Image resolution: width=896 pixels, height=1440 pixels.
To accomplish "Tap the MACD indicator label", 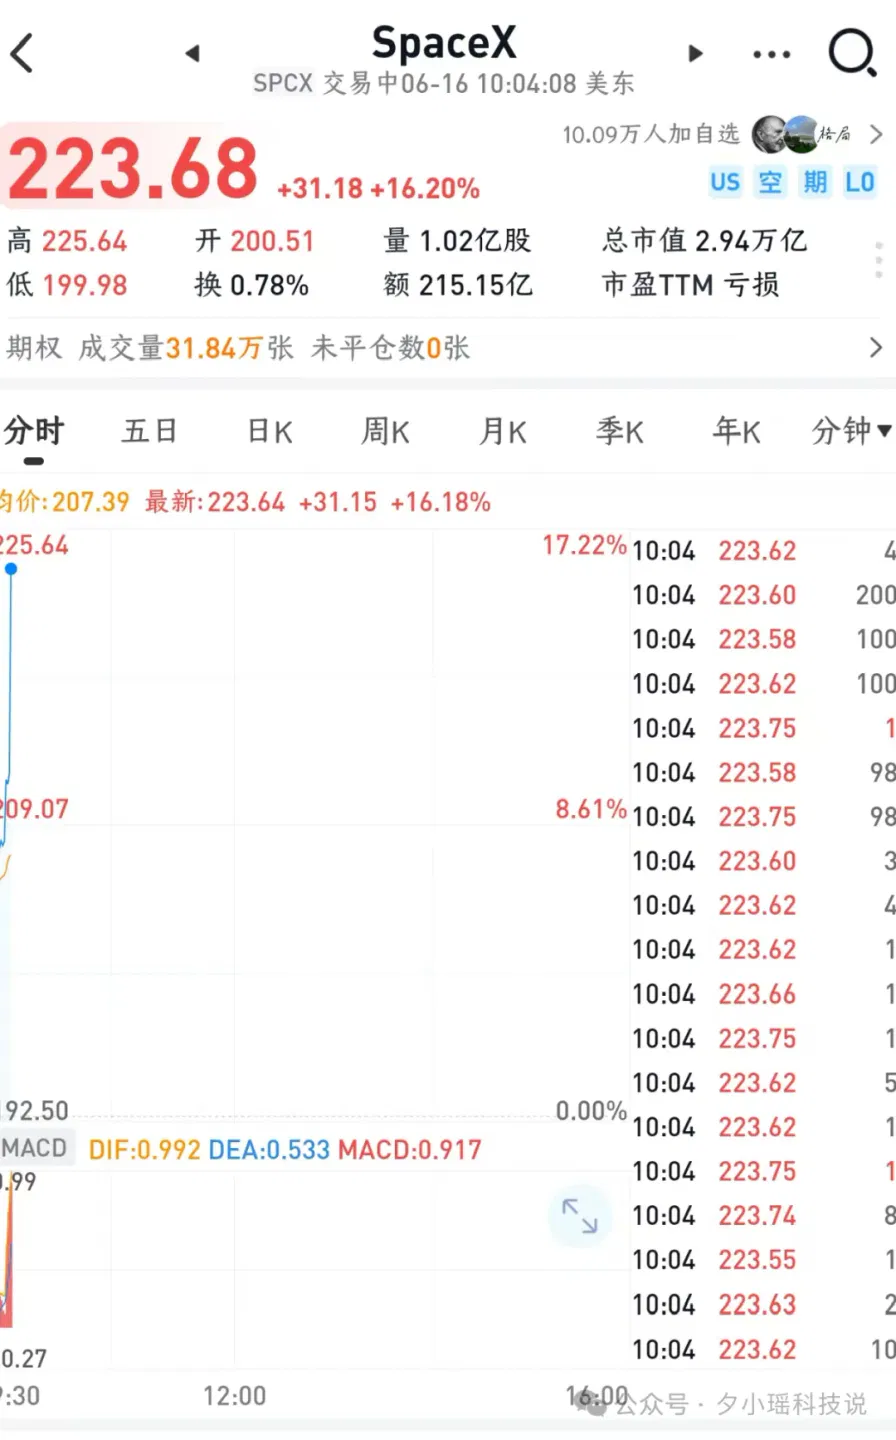I will 35,1147.
